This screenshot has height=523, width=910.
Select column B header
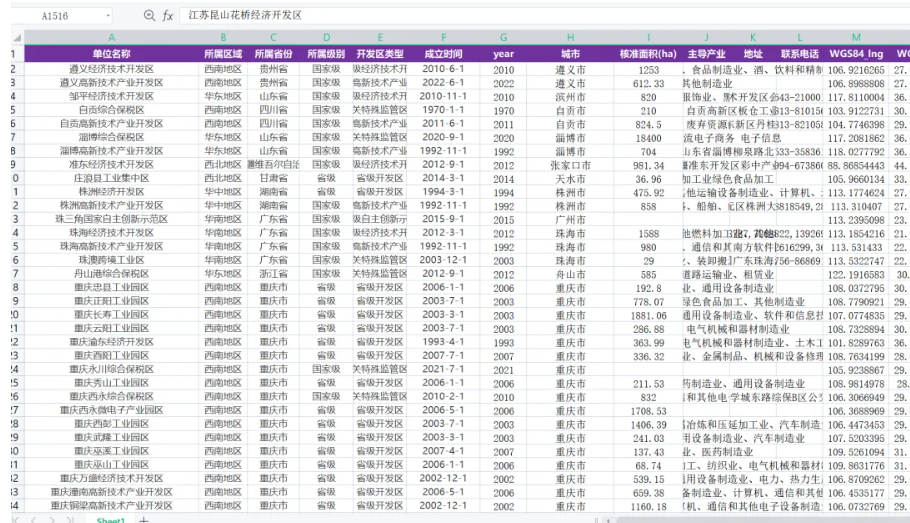pos(223,38)
